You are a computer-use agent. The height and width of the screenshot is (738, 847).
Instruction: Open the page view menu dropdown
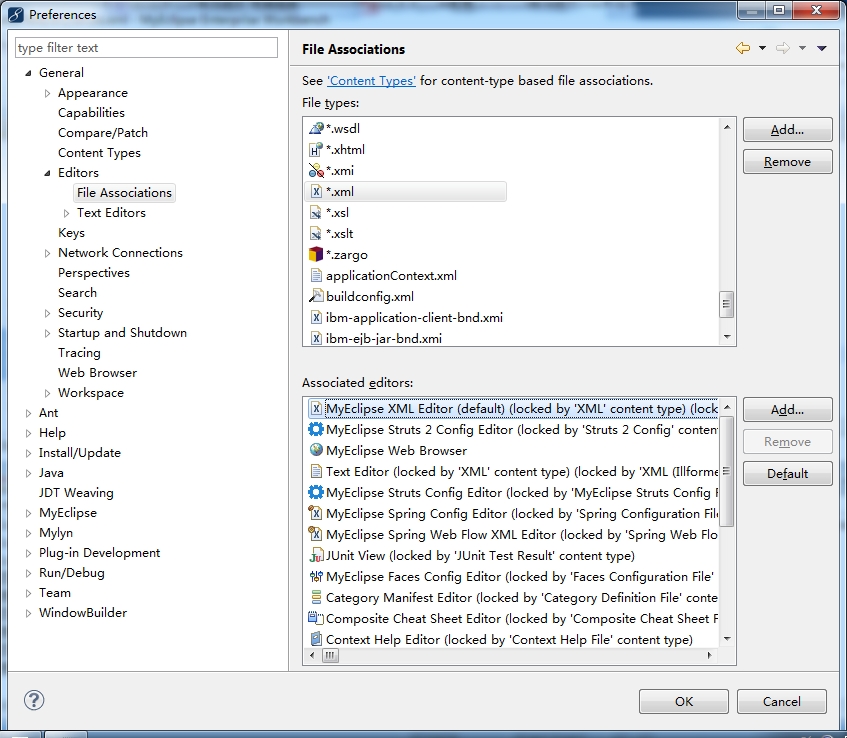822,48
